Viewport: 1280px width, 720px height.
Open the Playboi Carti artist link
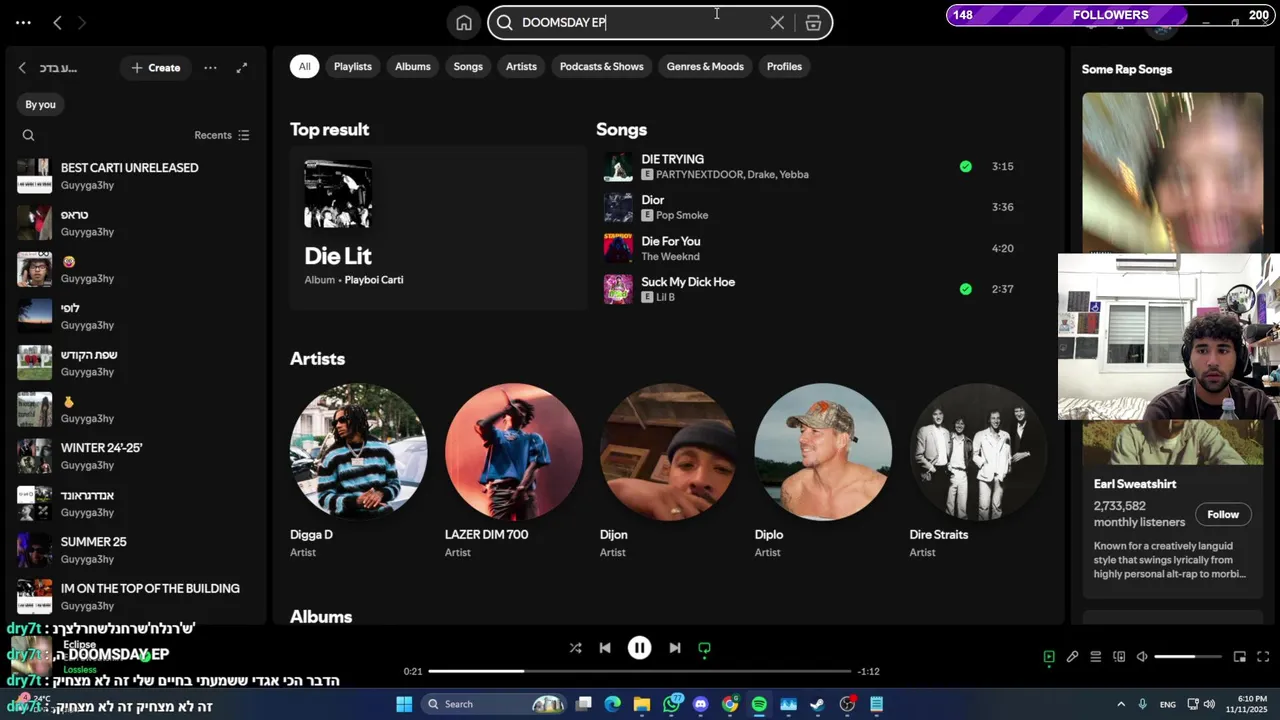(x=374, y=280)
